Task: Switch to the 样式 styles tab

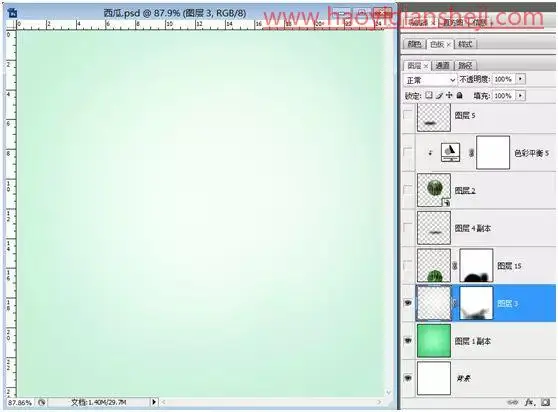Action: (x=465, y=44)
